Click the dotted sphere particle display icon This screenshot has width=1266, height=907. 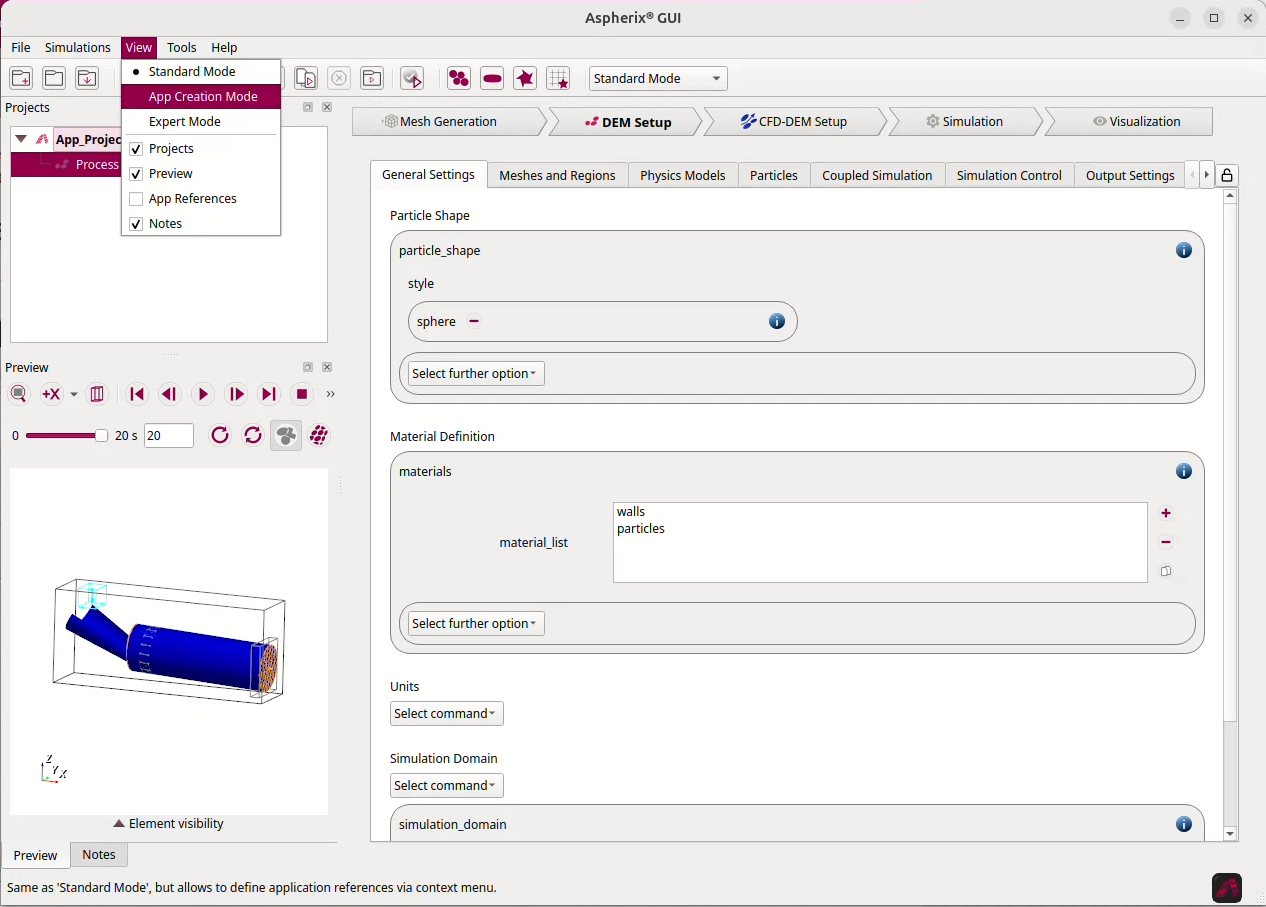coord(319,435)
